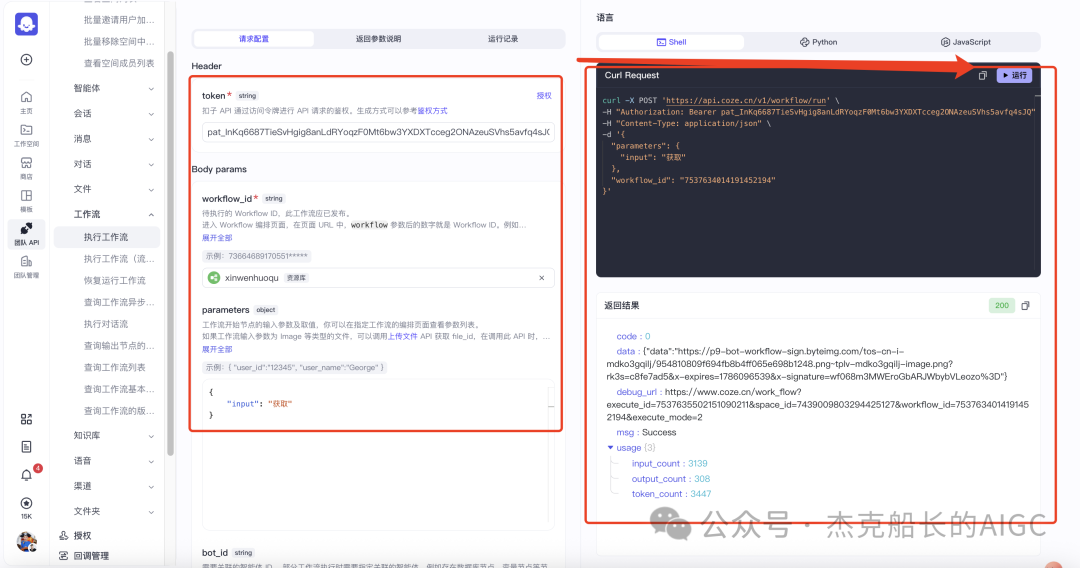Expand the 文件夹 section
The image size is (1080, 568).
click(x=114, y=512)
